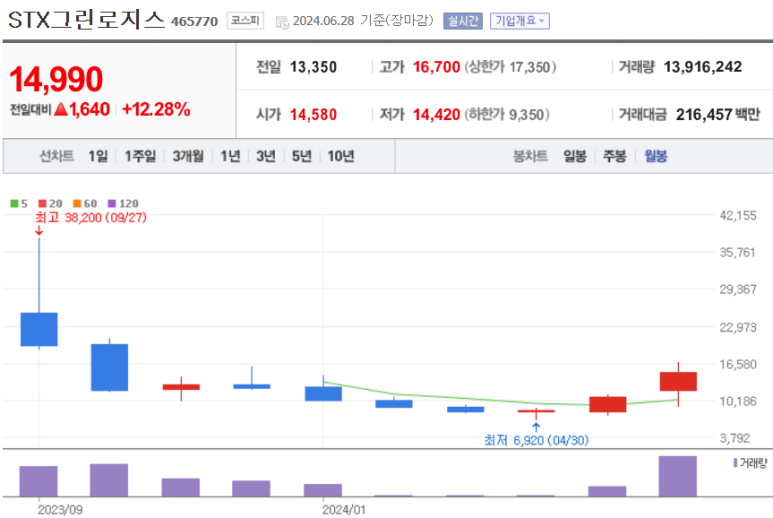Click the orange 60 moving average swatch
Viewport: 773px width, 518px height.
pyautogui.click(x=77, y=204)
